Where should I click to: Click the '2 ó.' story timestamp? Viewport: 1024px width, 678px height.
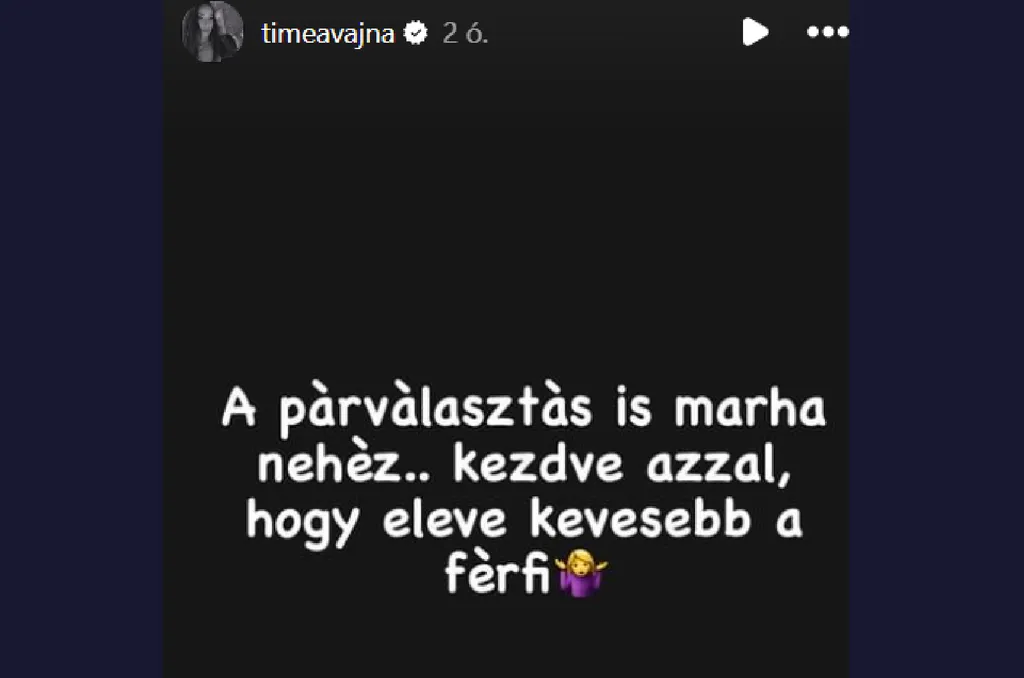click(x=465, y=33)
